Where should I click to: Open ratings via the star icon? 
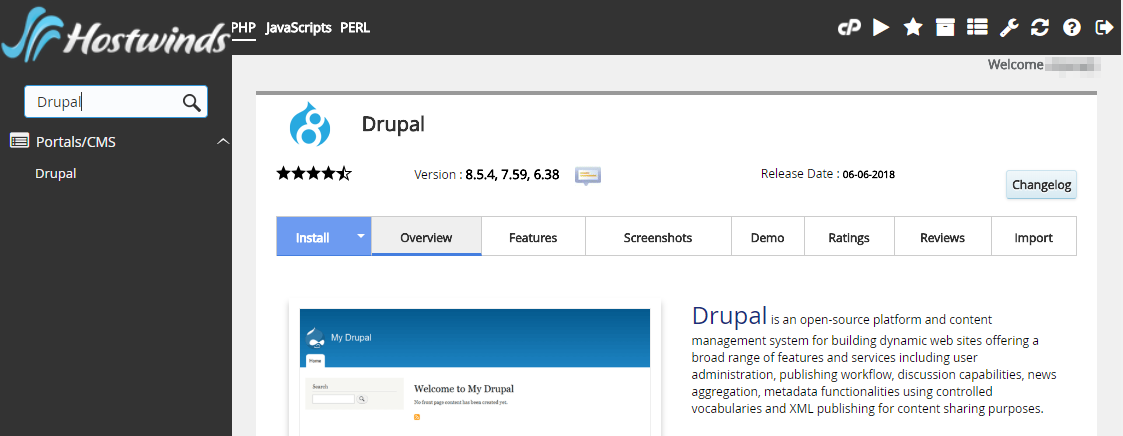912,28
